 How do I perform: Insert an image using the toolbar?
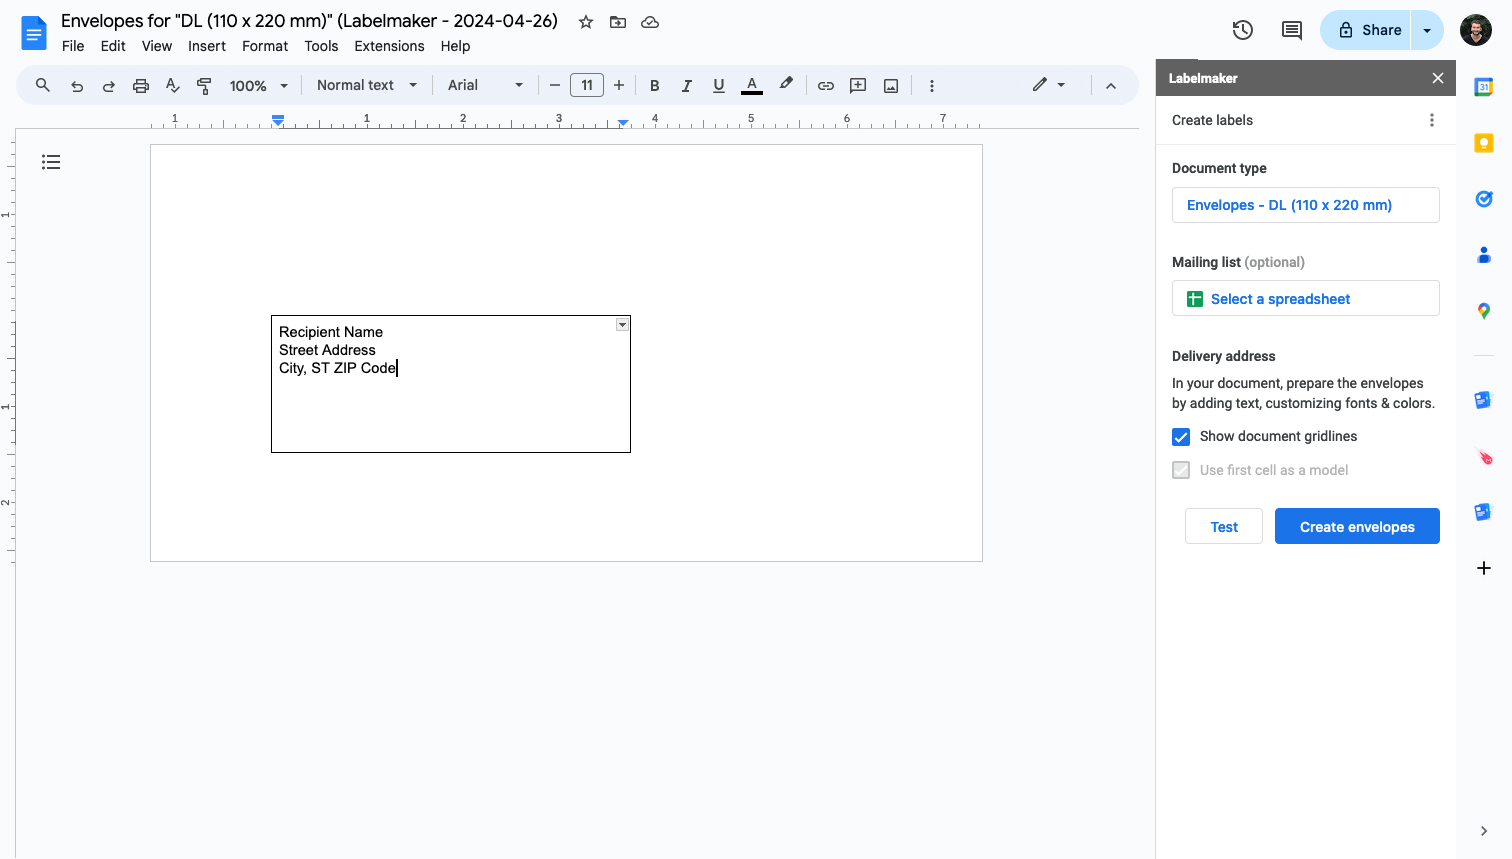pos(890,85)
